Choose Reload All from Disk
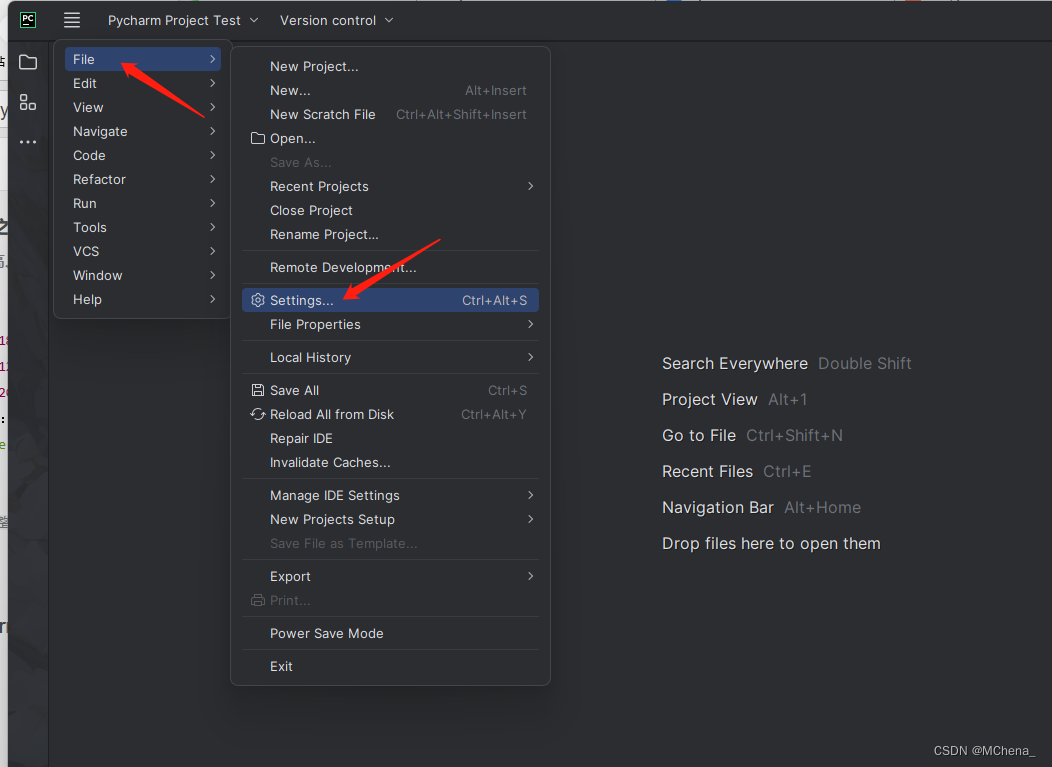The image size is (1052, 767). point(390,414)
